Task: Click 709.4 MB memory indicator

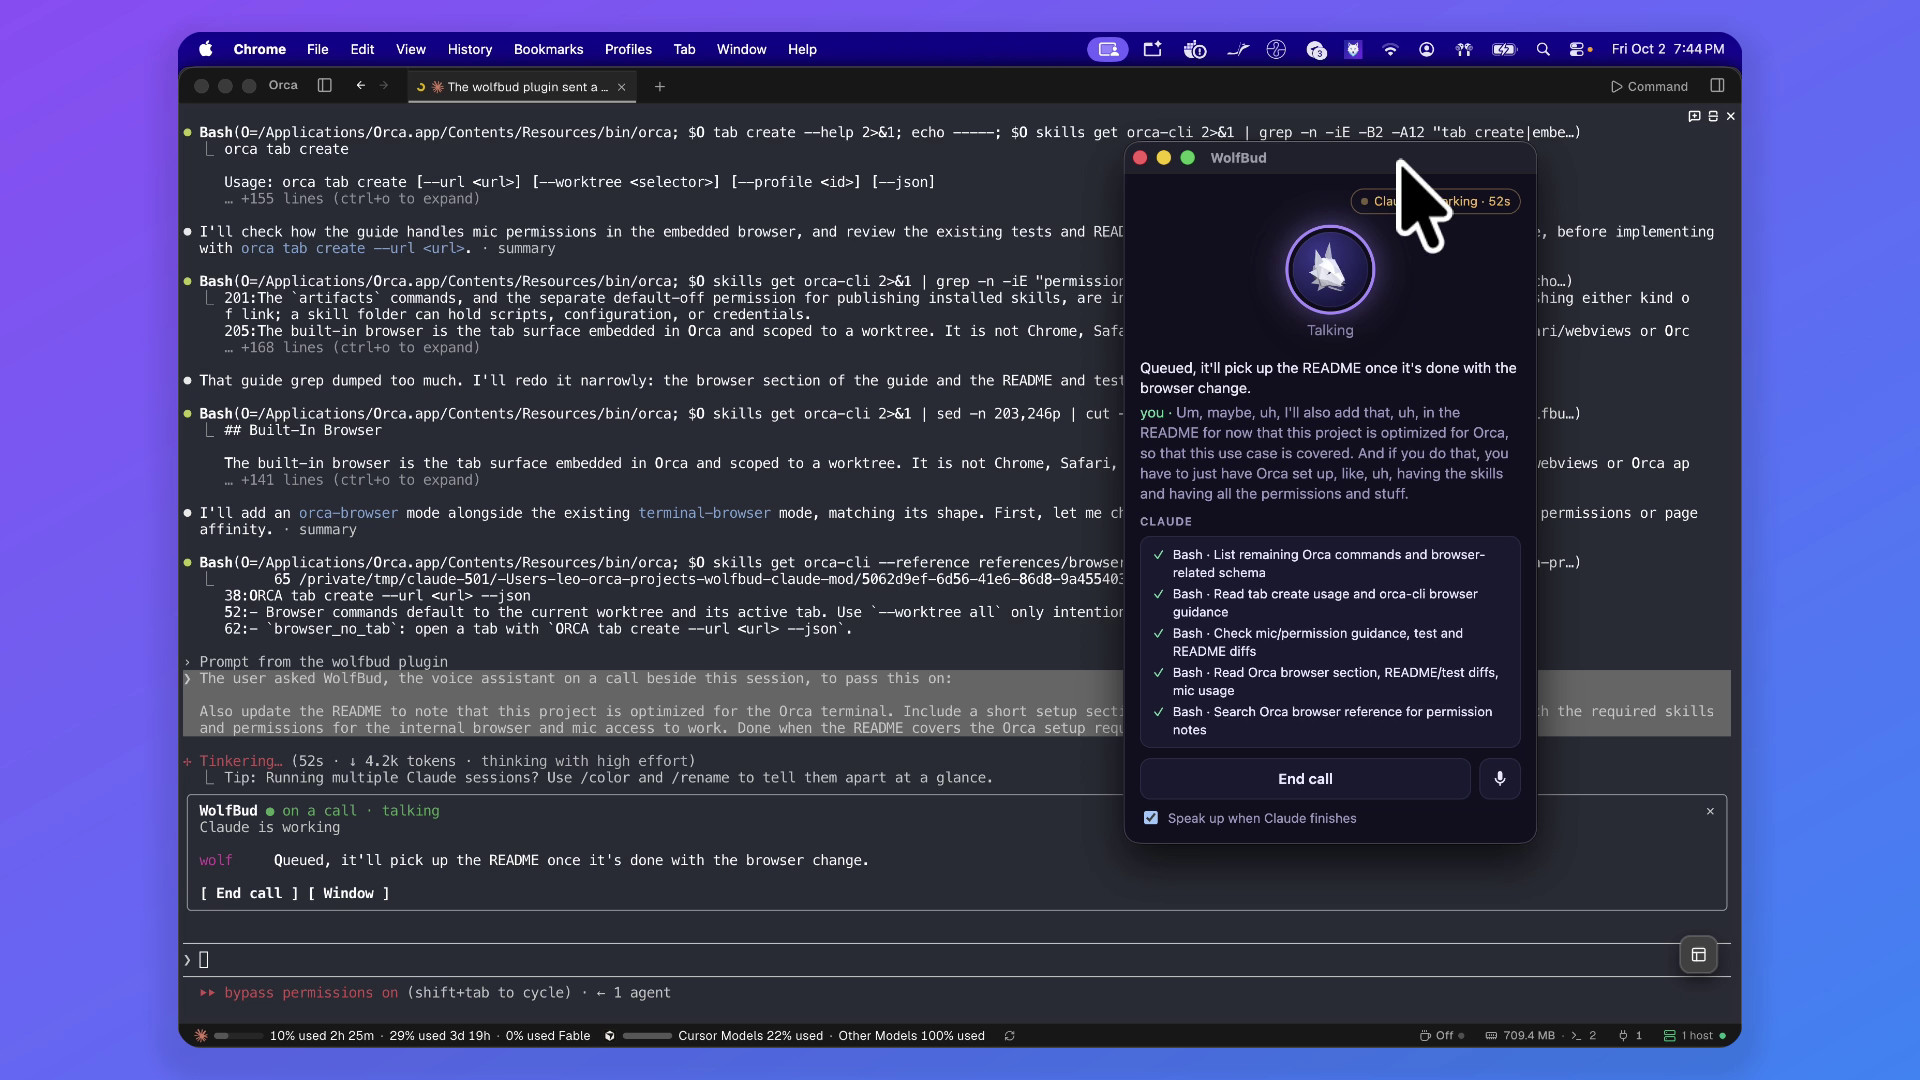Action: (x=1520, y=1036)
